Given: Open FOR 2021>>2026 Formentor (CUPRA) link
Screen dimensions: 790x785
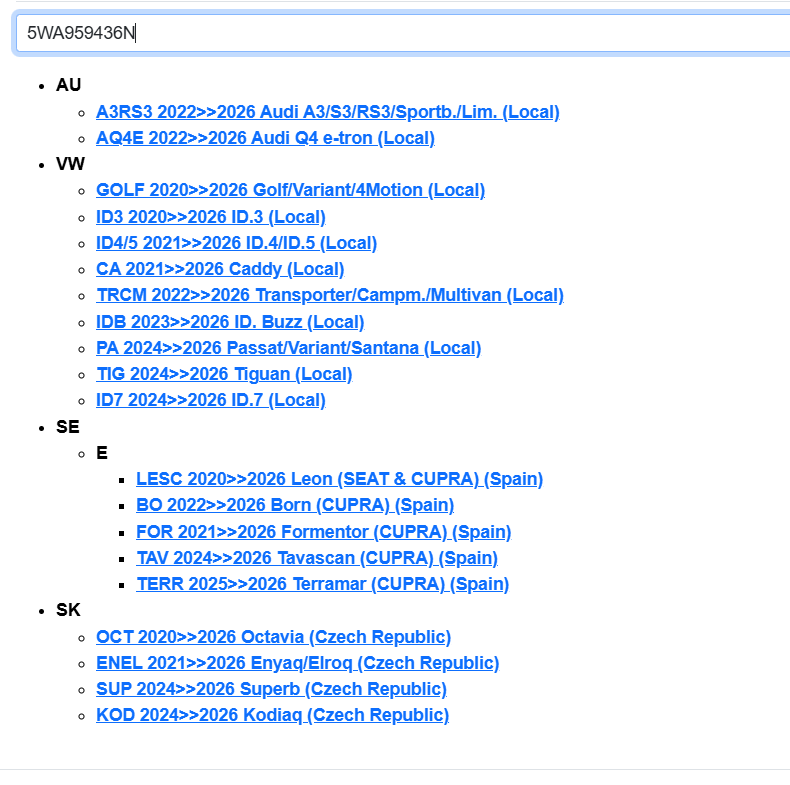Looking at the screenshot, I should point(324,532).
